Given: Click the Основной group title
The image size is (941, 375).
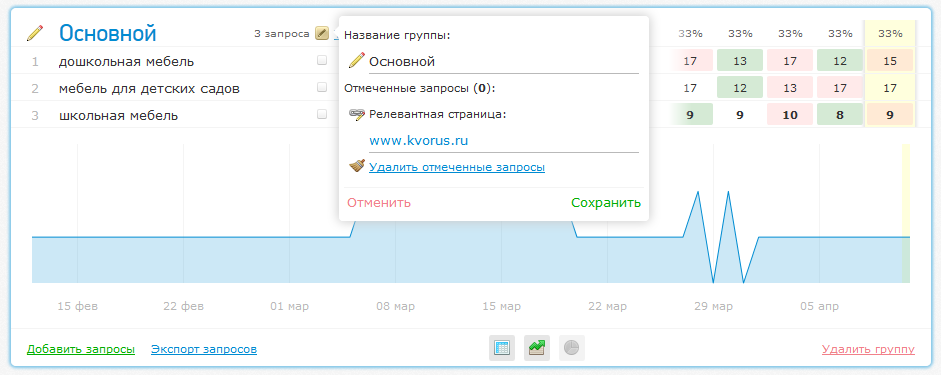Looking at the screenshot, I should click(107, 34).
